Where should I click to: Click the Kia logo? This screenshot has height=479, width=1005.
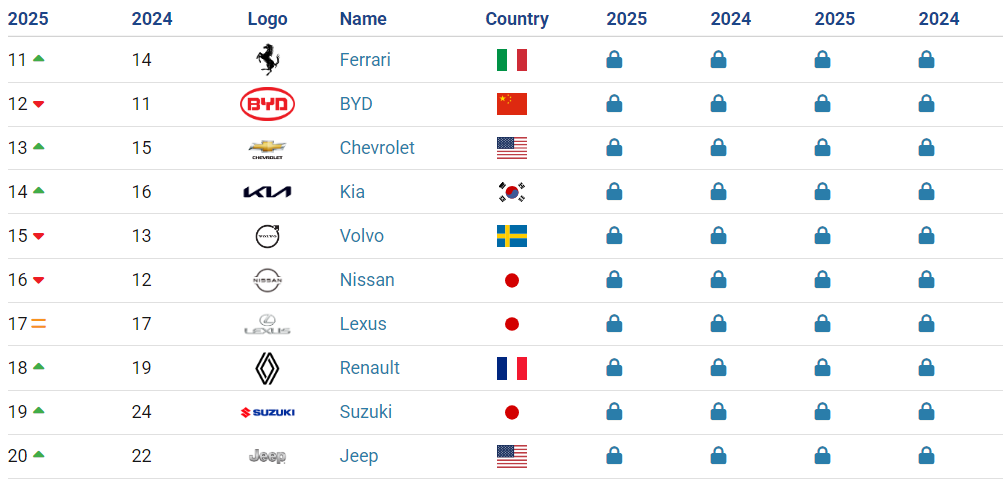coord(267,192)
